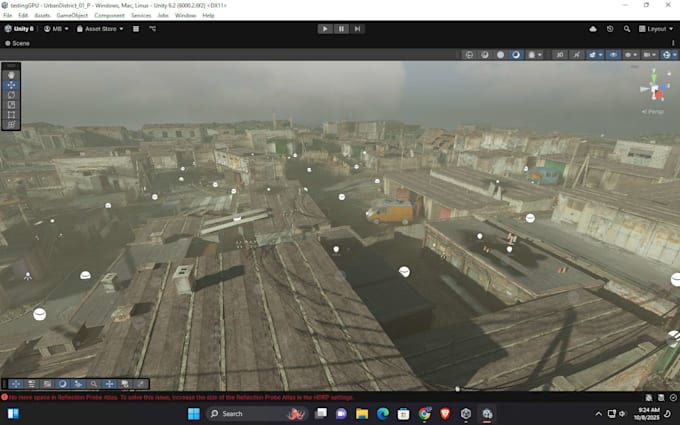Toggle the Gizmos globe button

[x=667, y=55]
